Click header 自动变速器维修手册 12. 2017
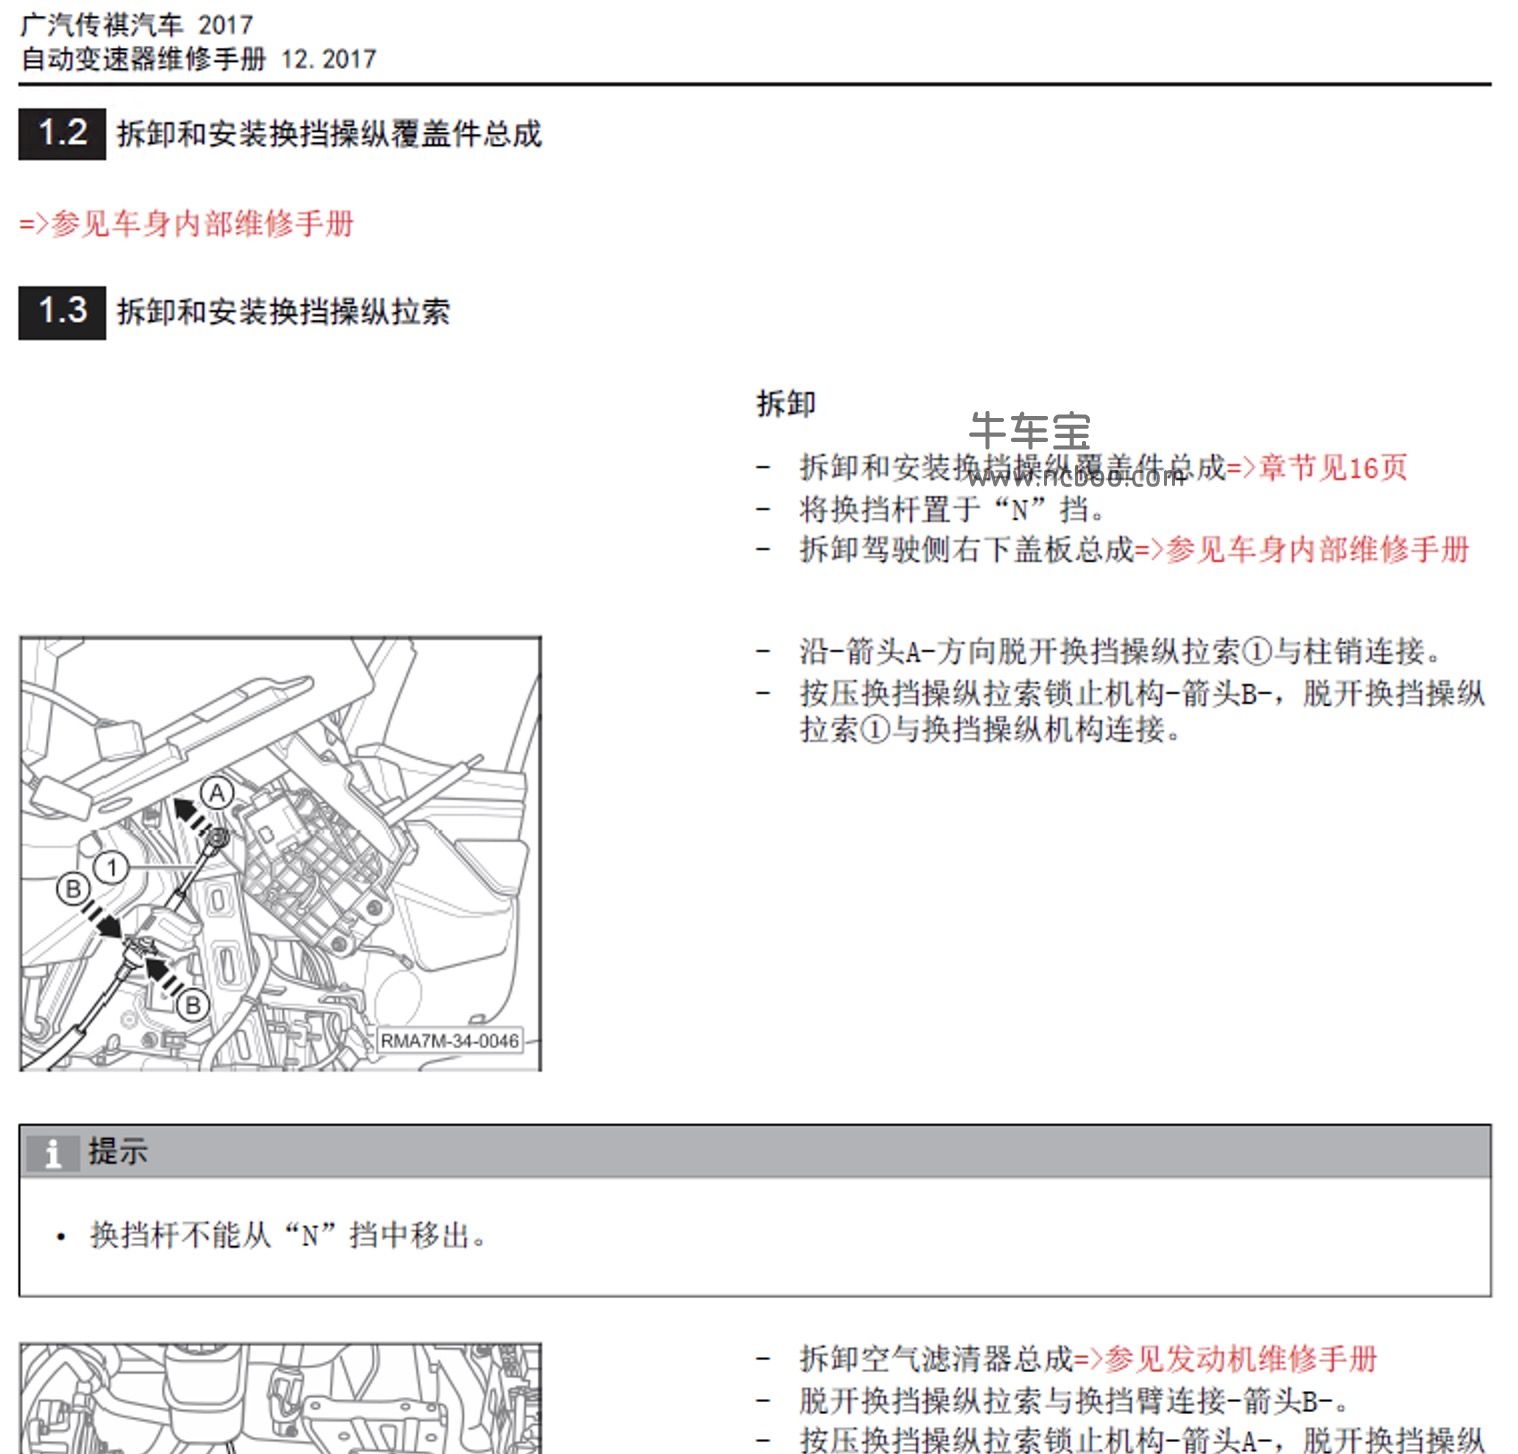The height and width of the screenshot is (1454, 1518). tap(198, 59)
